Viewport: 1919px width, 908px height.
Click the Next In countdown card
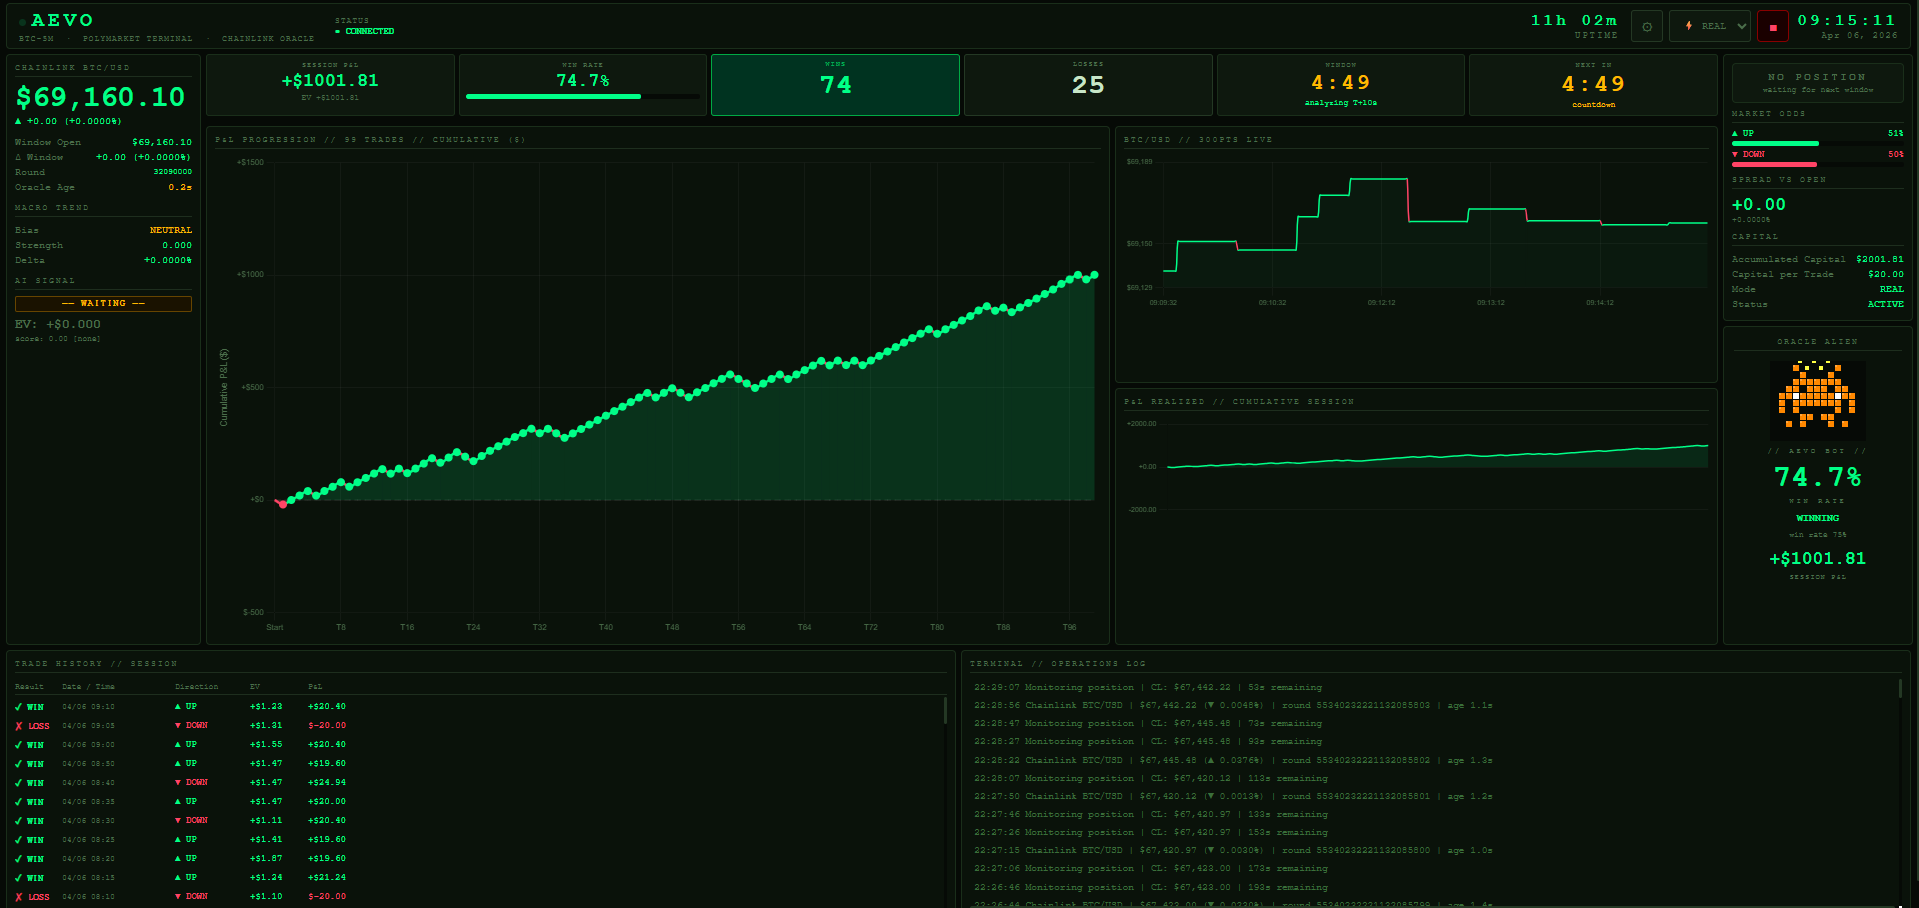click(1593, 85)
